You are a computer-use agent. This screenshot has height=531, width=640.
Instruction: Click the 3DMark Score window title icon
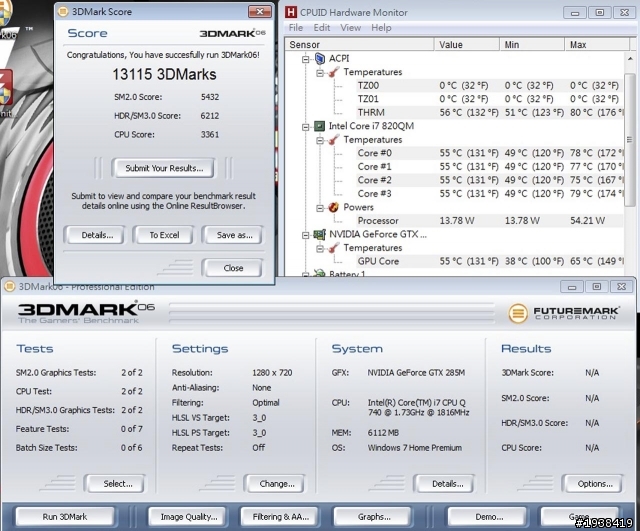[63, 11]
